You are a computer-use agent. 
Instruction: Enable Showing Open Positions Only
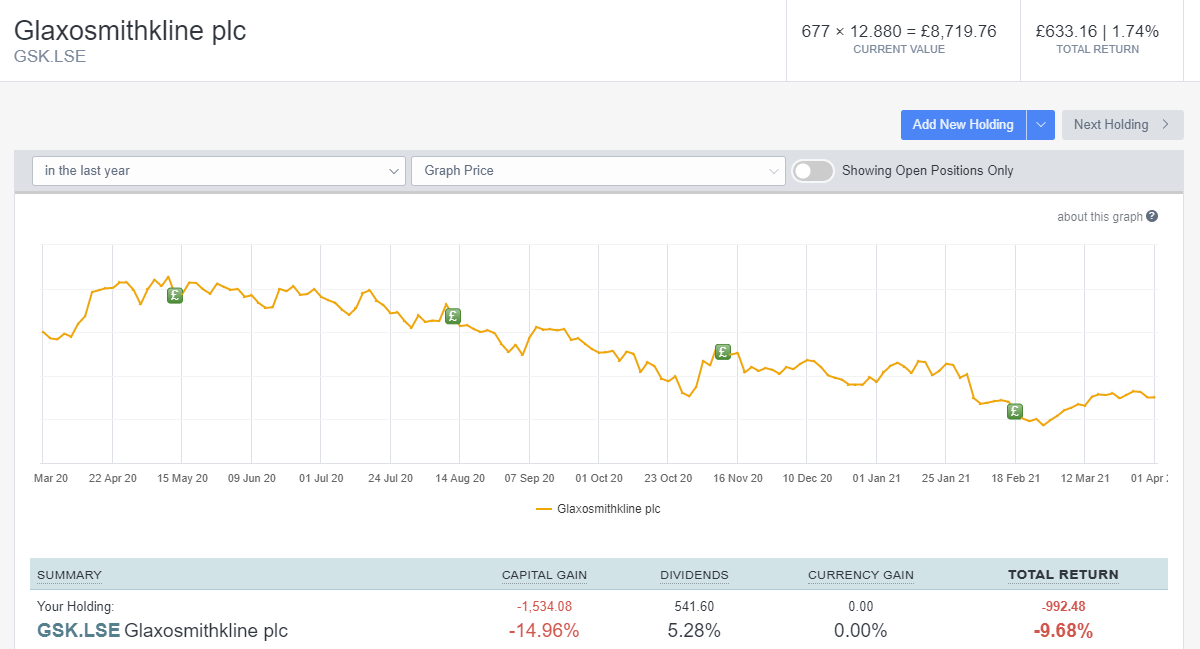point(813,170)
